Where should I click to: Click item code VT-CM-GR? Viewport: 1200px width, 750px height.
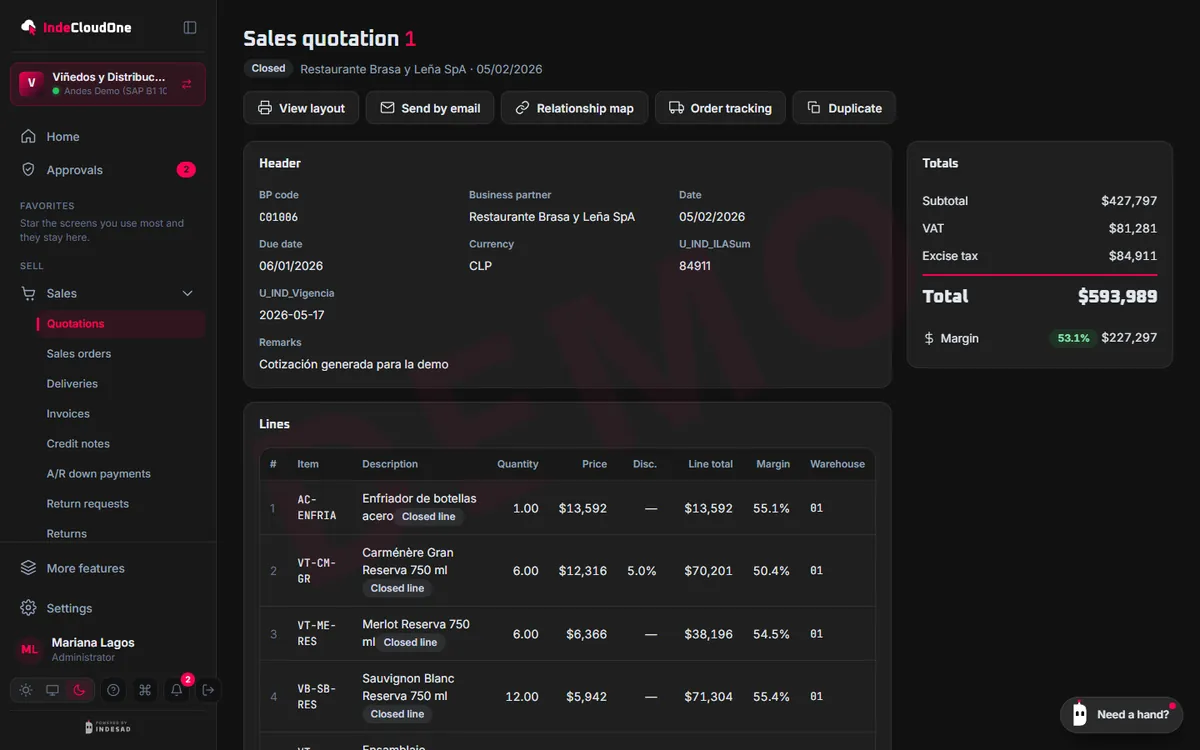[x=317, y=571]
